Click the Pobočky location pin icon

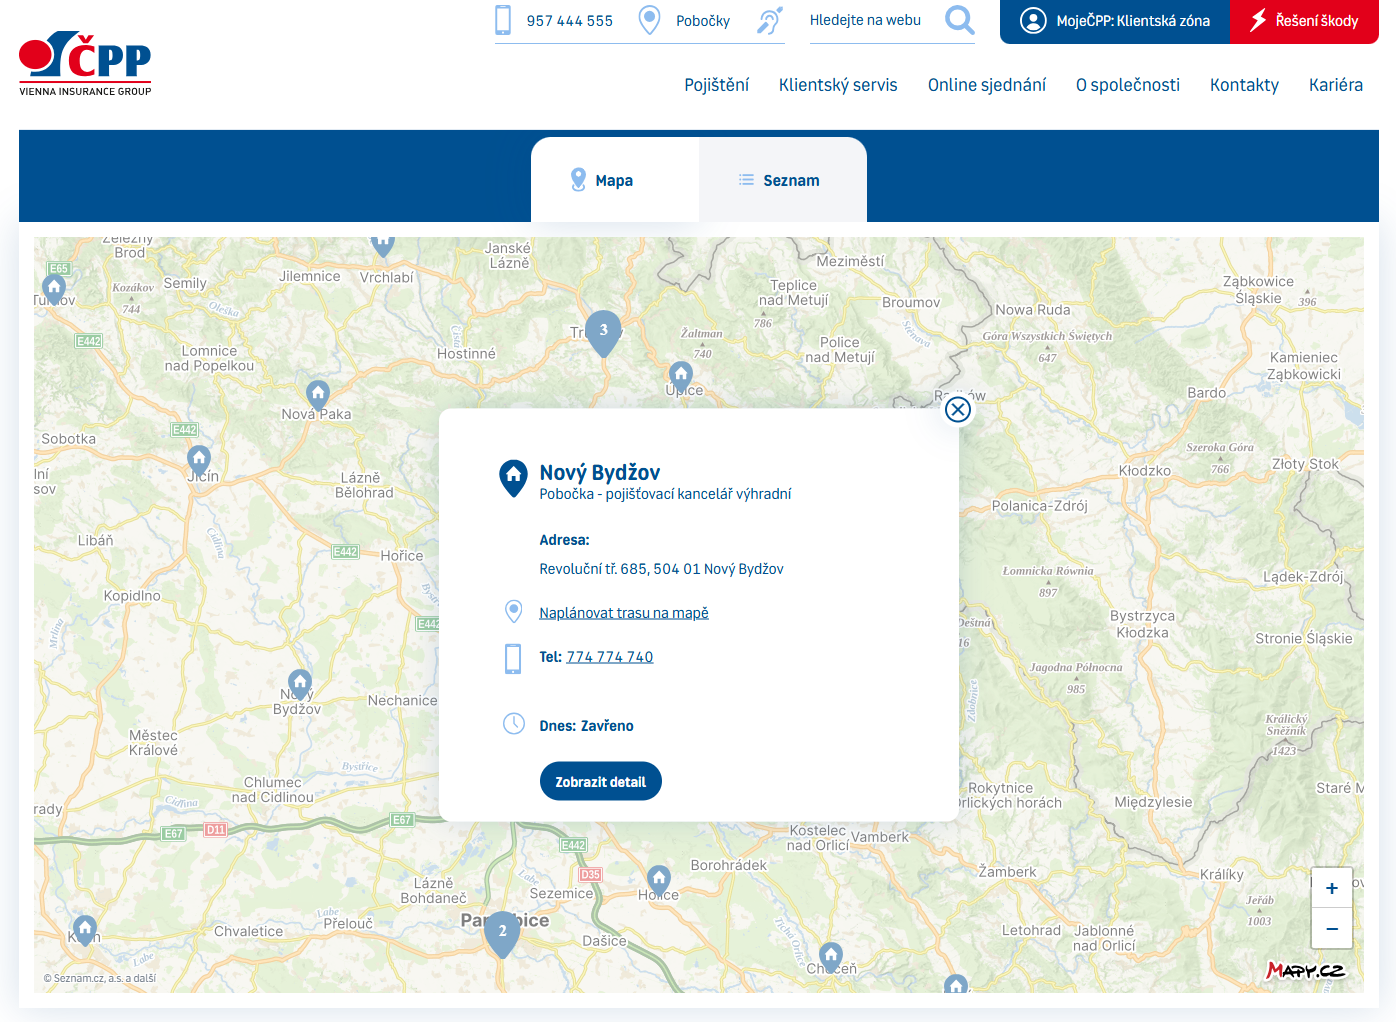[x=650, y=20]
